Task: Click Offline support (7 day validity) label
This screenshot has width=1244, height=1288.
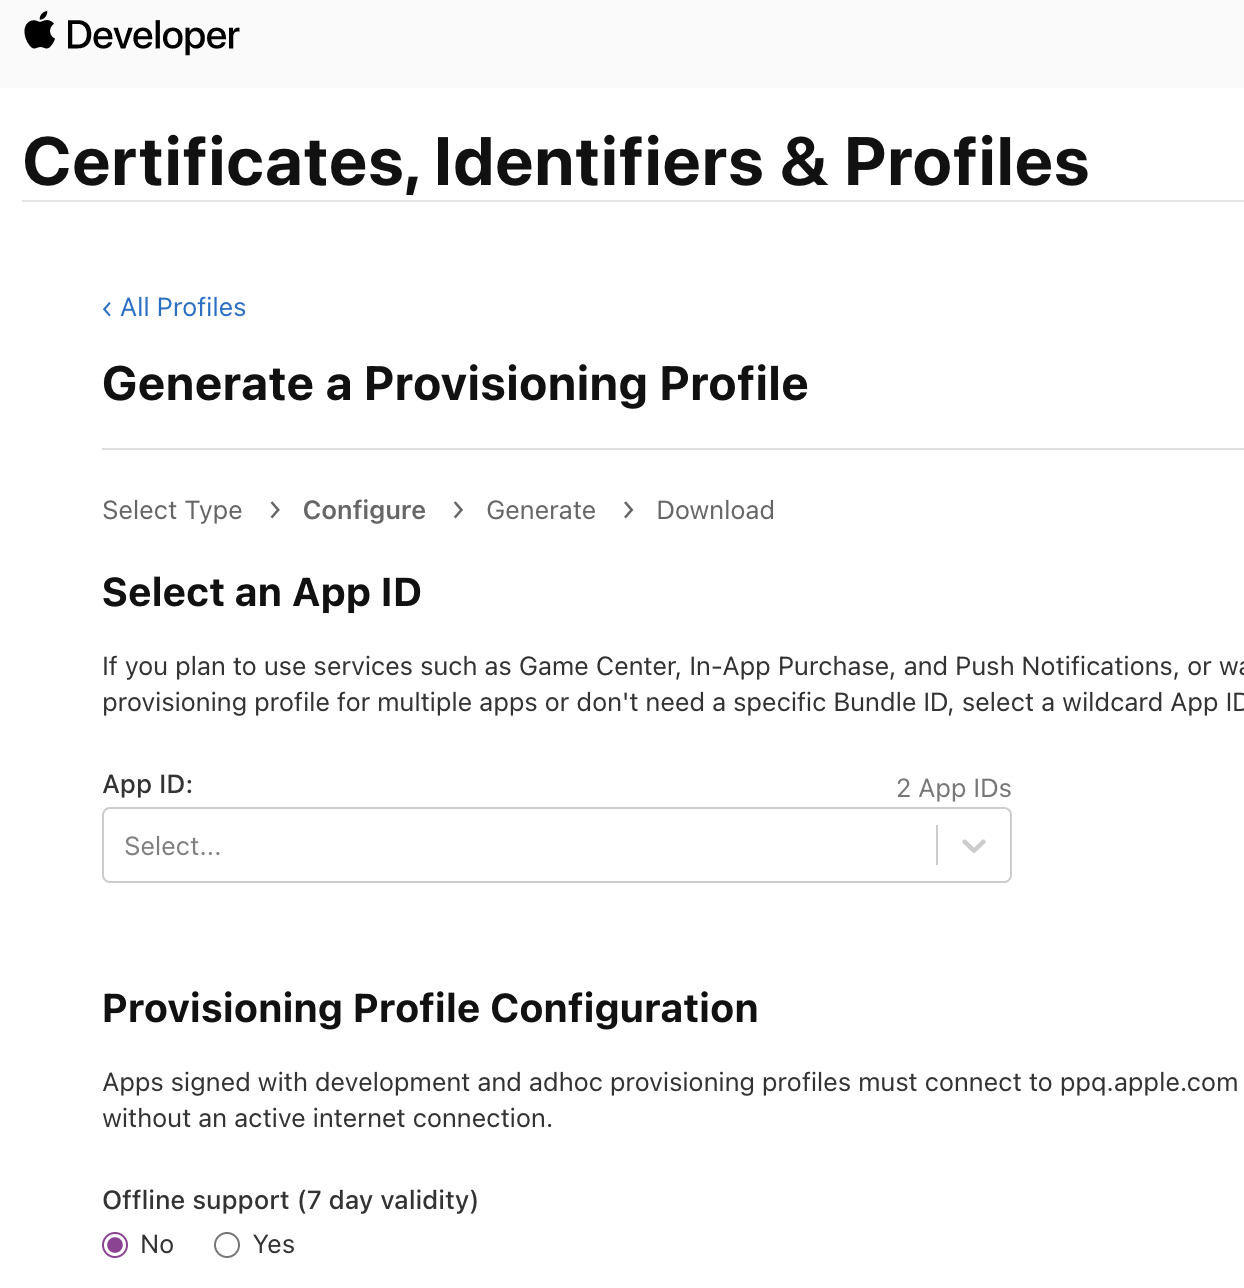Action: [290, 1200]
